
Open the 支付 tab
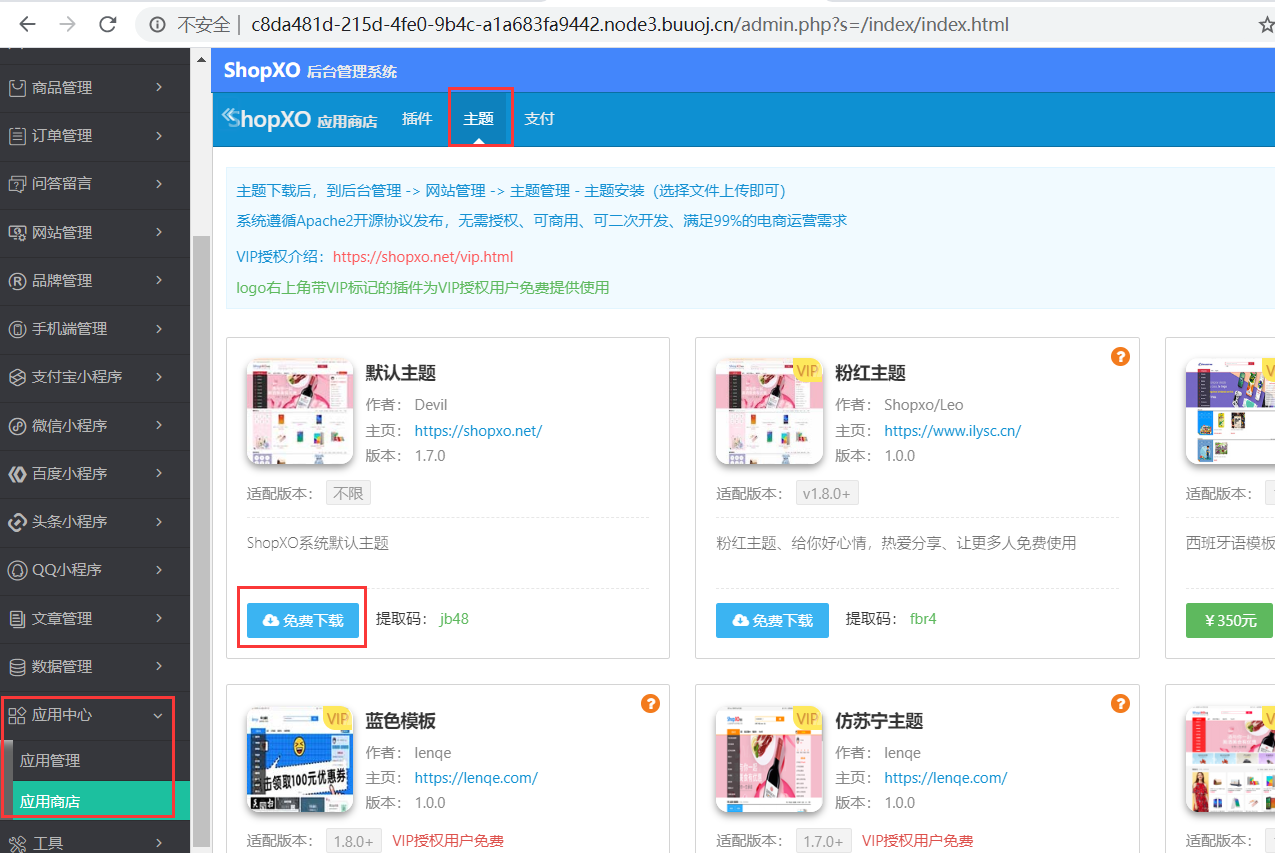click(540, 118)
